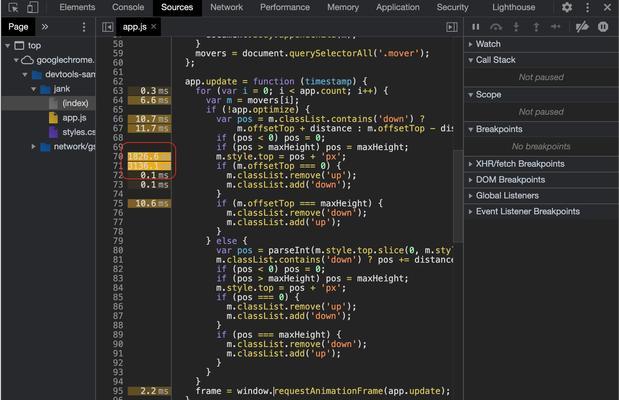Hide the debugger sidebar

(x=452, y=27)
